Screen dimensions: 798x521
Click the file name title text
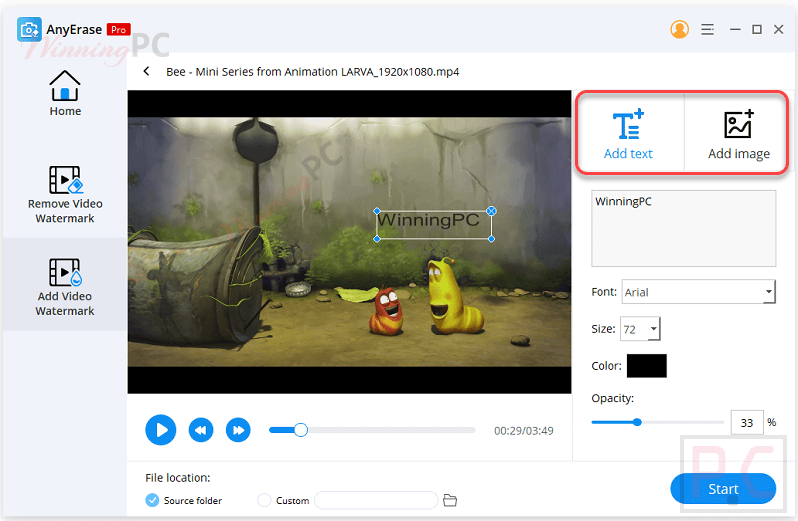point(312,72)
